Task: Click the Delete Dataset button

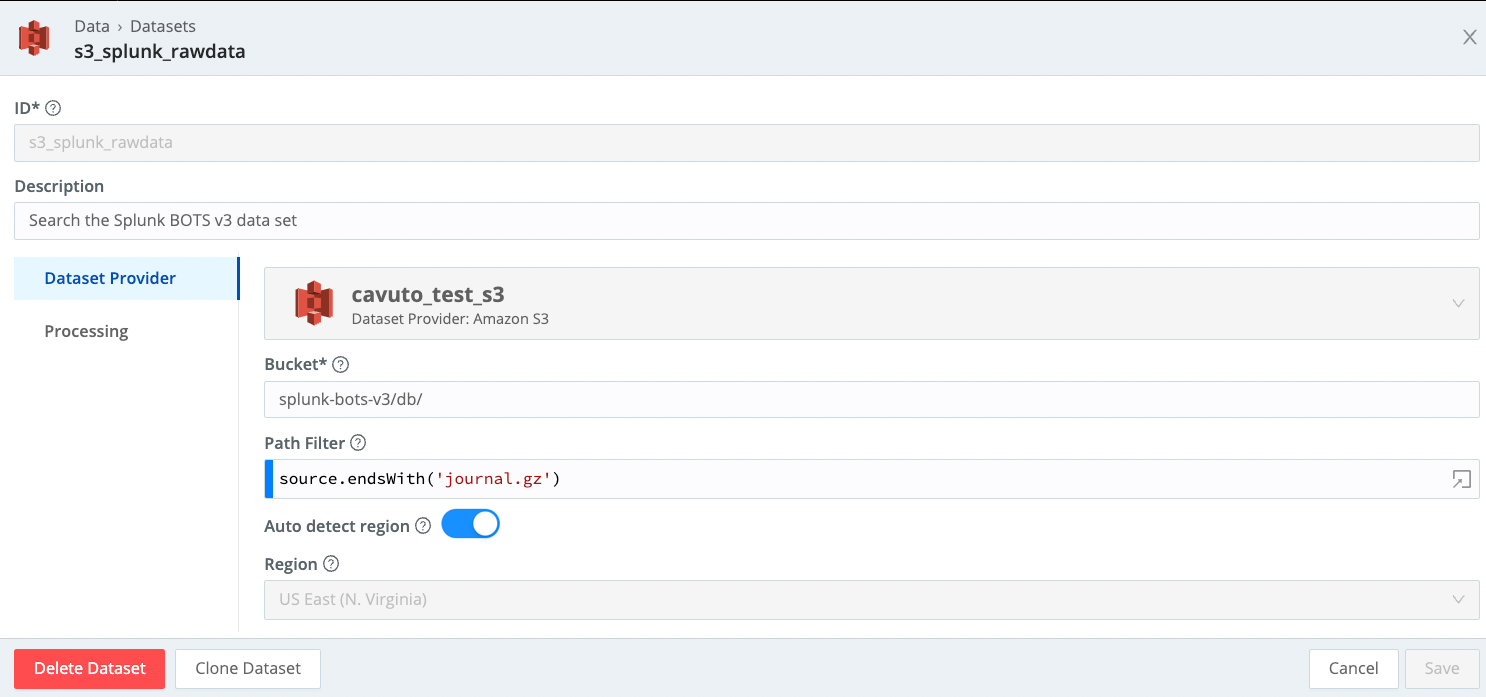Action: 89,668
